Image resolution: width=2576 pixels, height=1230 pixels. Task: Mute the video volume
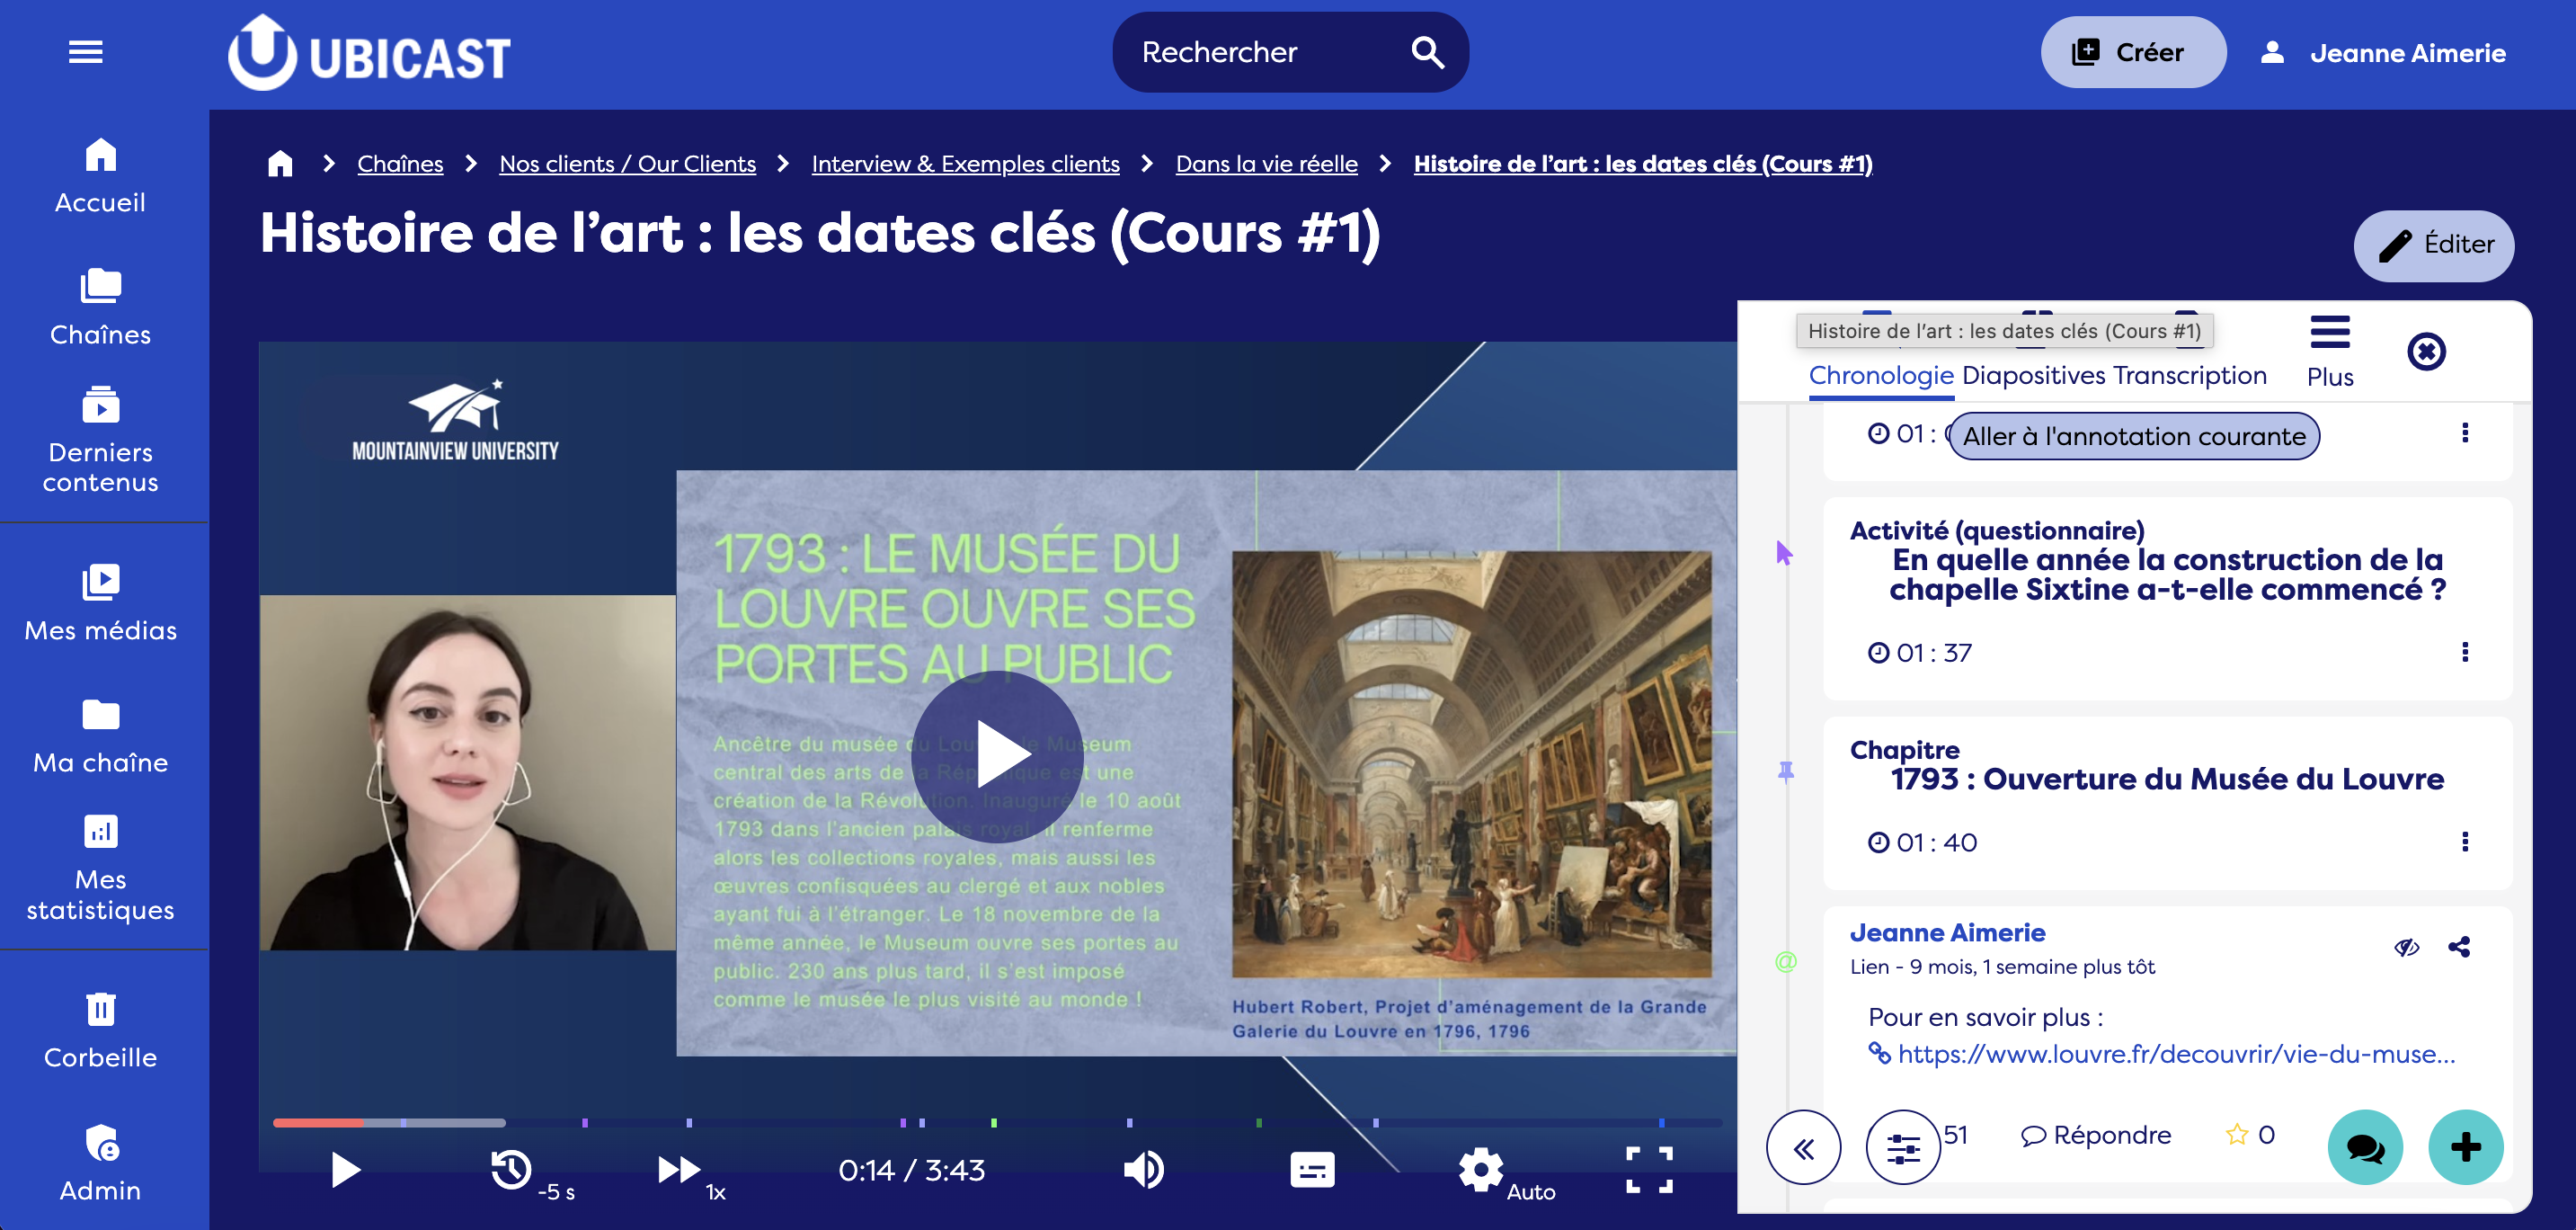(1144, 1169)
